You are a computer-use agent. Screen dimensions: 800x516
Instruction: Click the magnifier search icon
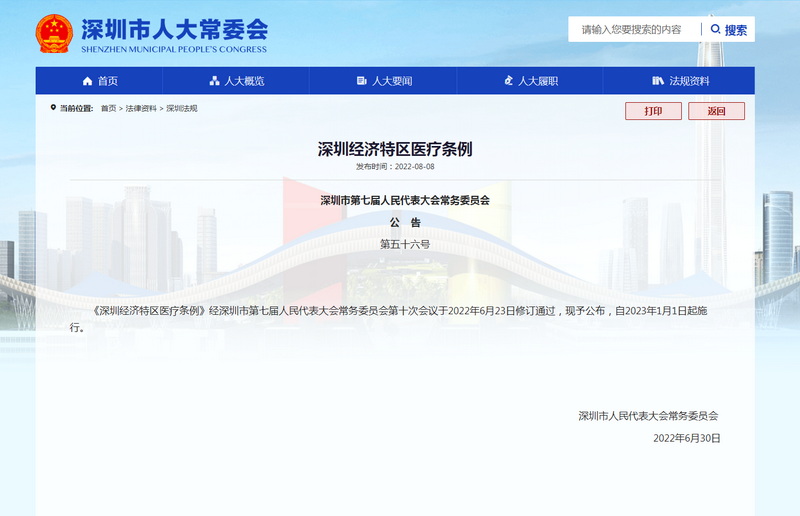pyautogui.click(x=716, y=30)
